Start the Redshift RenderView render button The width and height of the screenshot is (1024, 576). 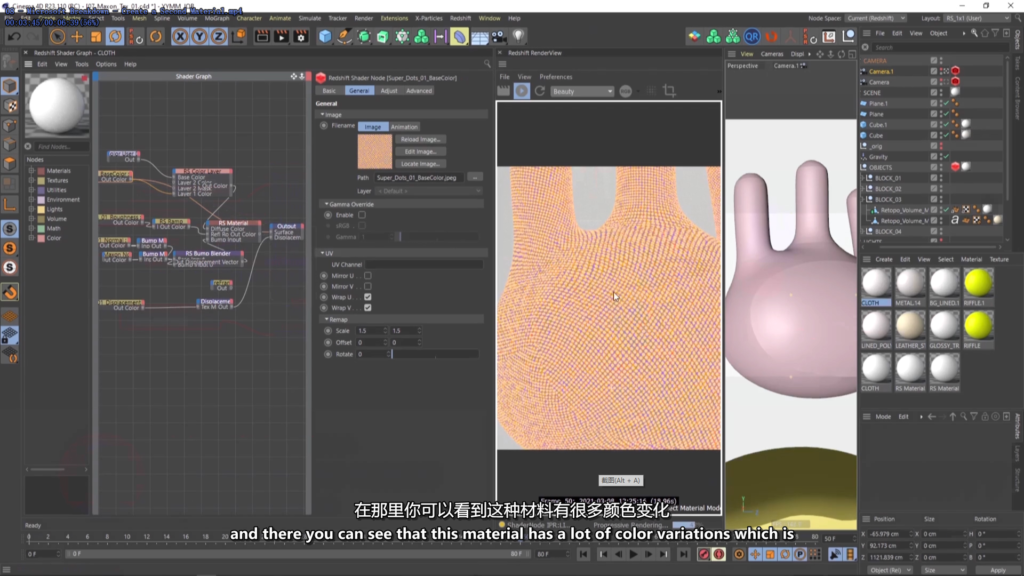[522, 91]
